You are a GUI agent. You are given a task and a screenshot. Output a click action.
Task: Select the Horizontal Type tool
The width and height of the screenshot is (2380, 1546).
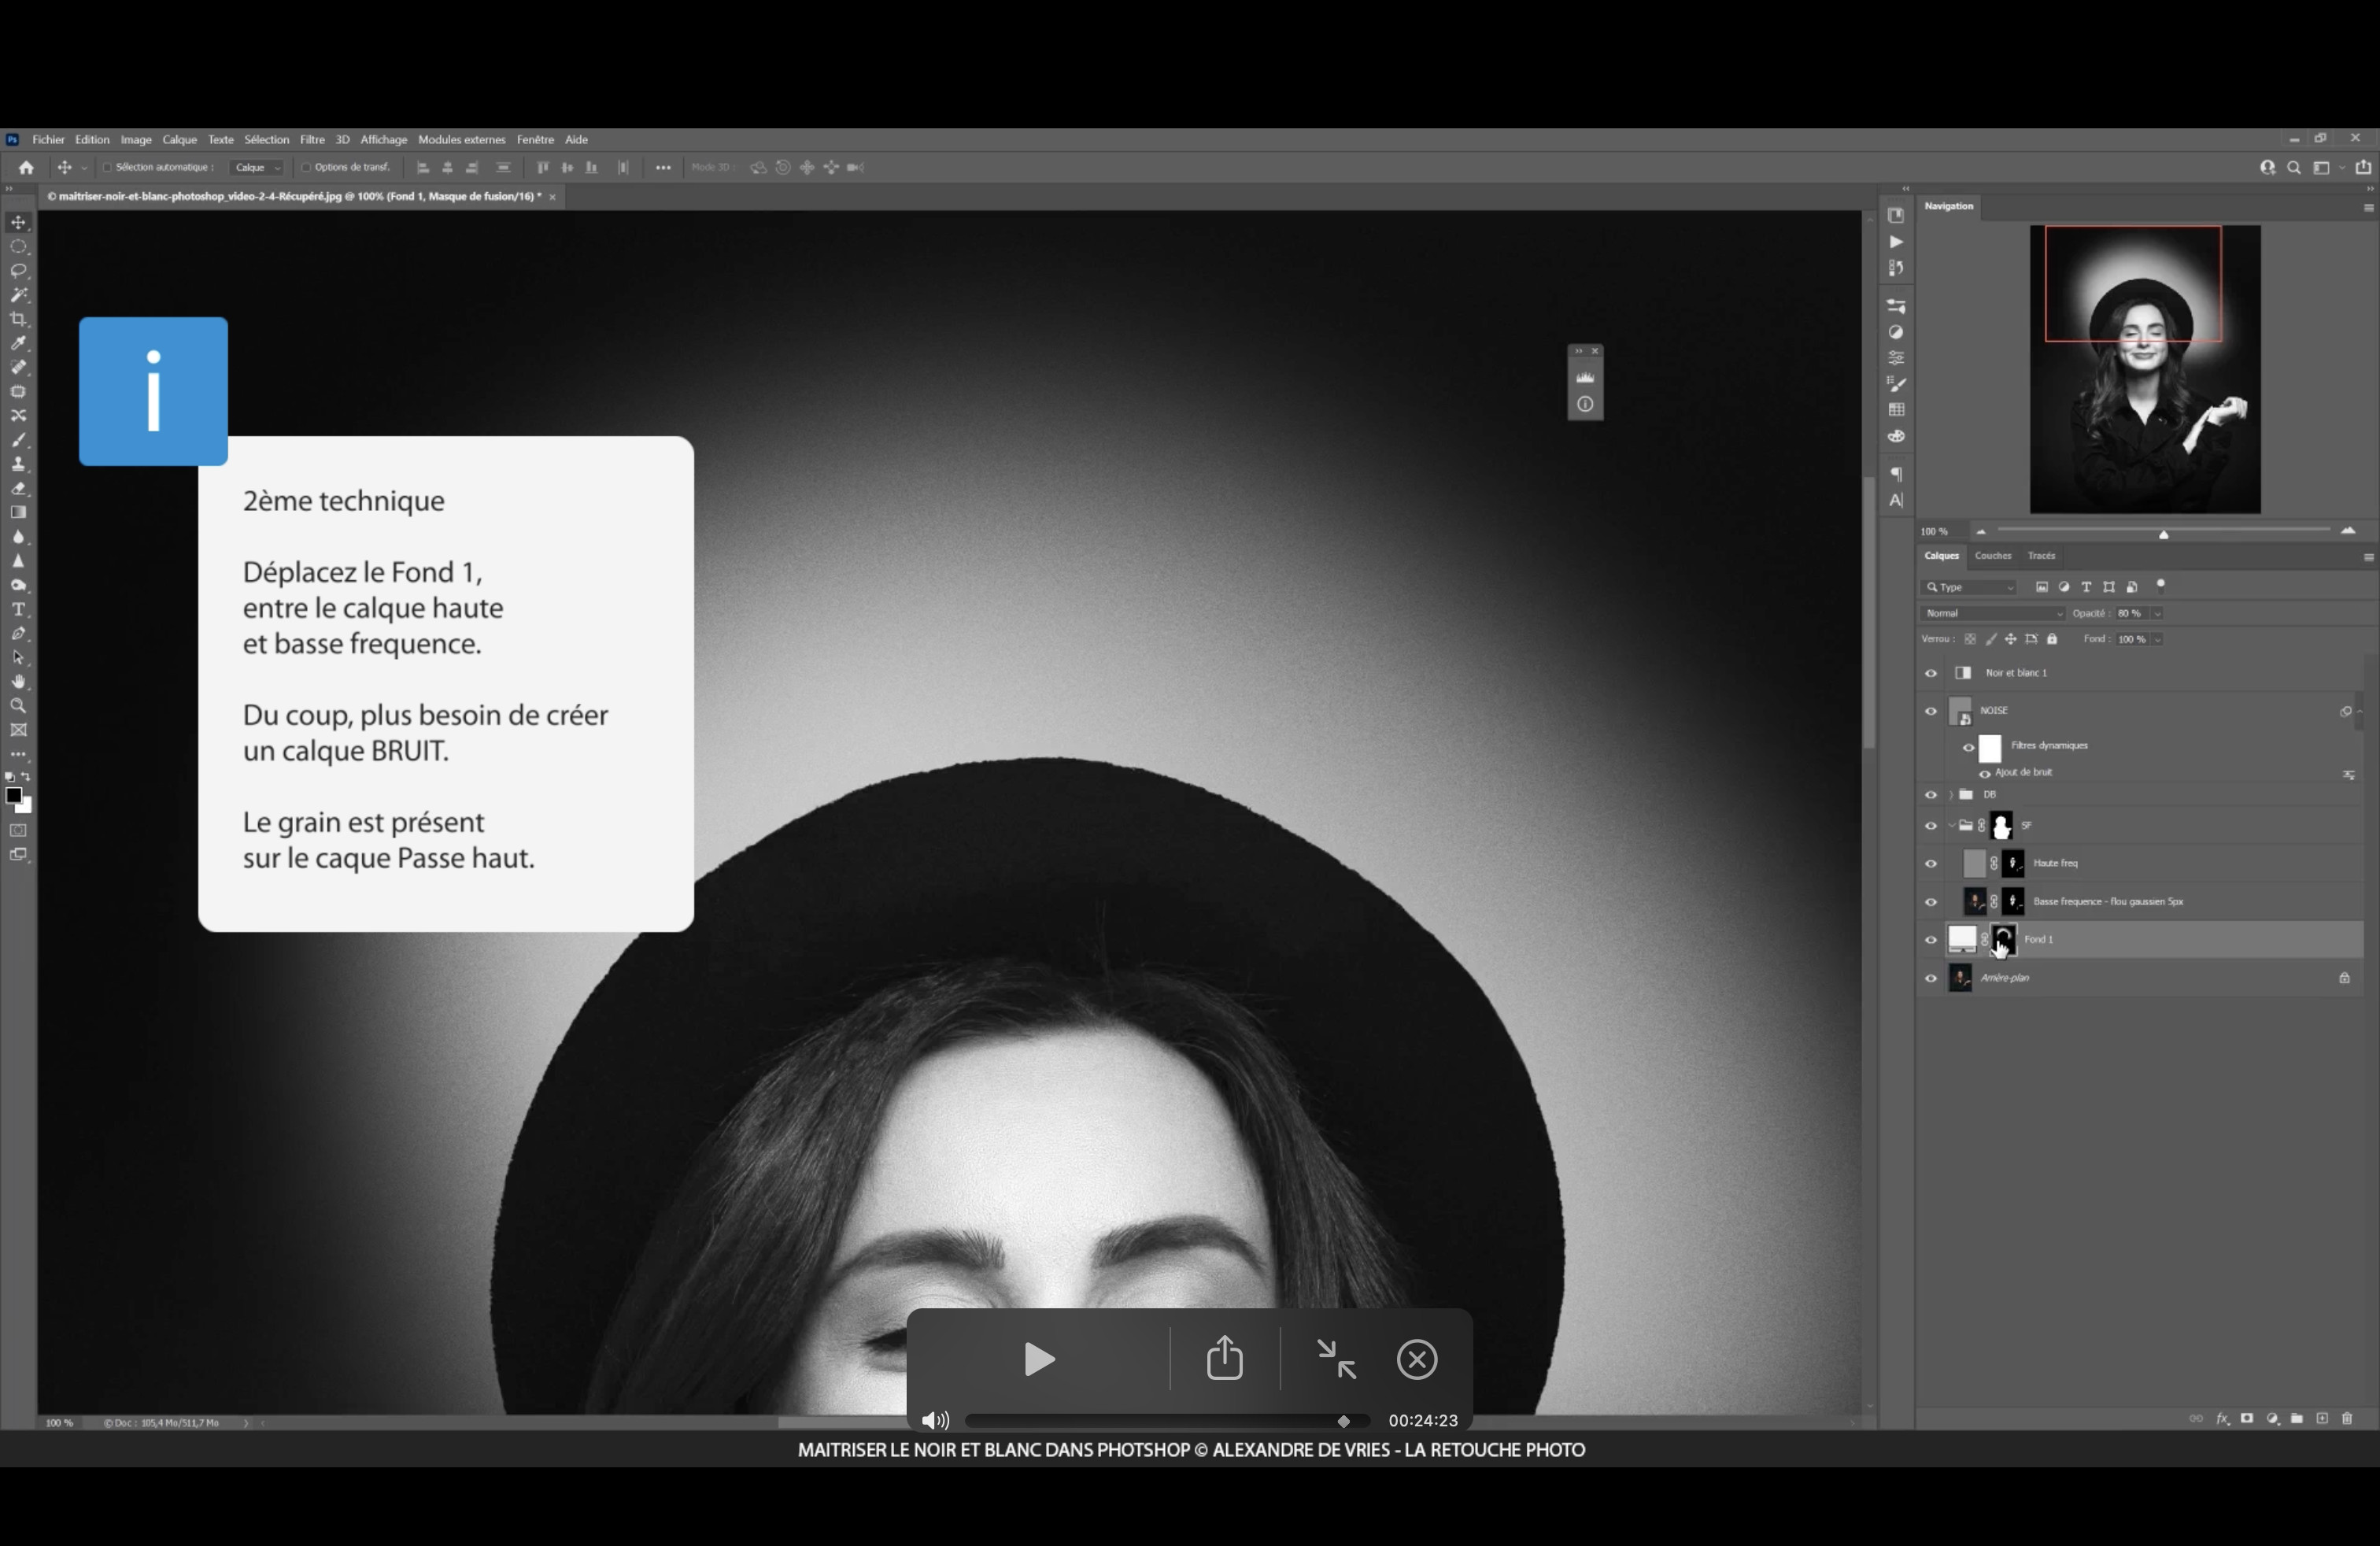19,609
